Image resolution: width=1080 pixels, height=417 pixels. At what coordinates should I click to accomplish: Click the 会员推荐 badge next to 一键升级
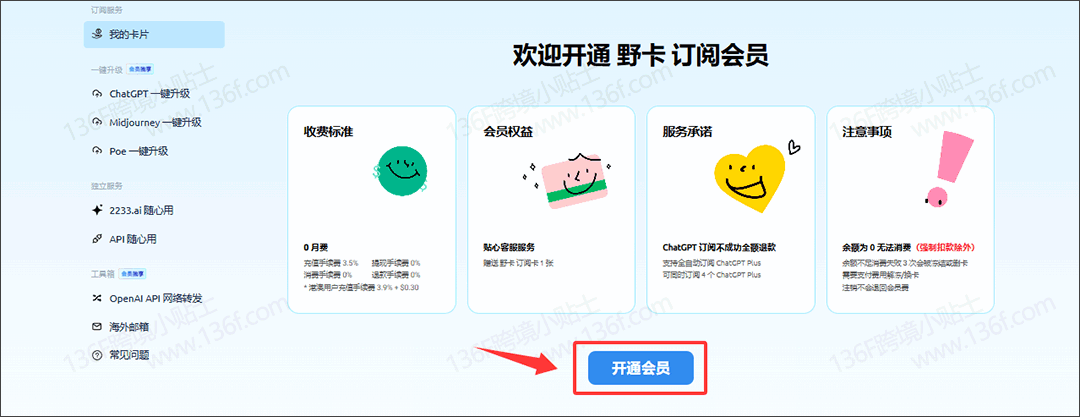140,69
